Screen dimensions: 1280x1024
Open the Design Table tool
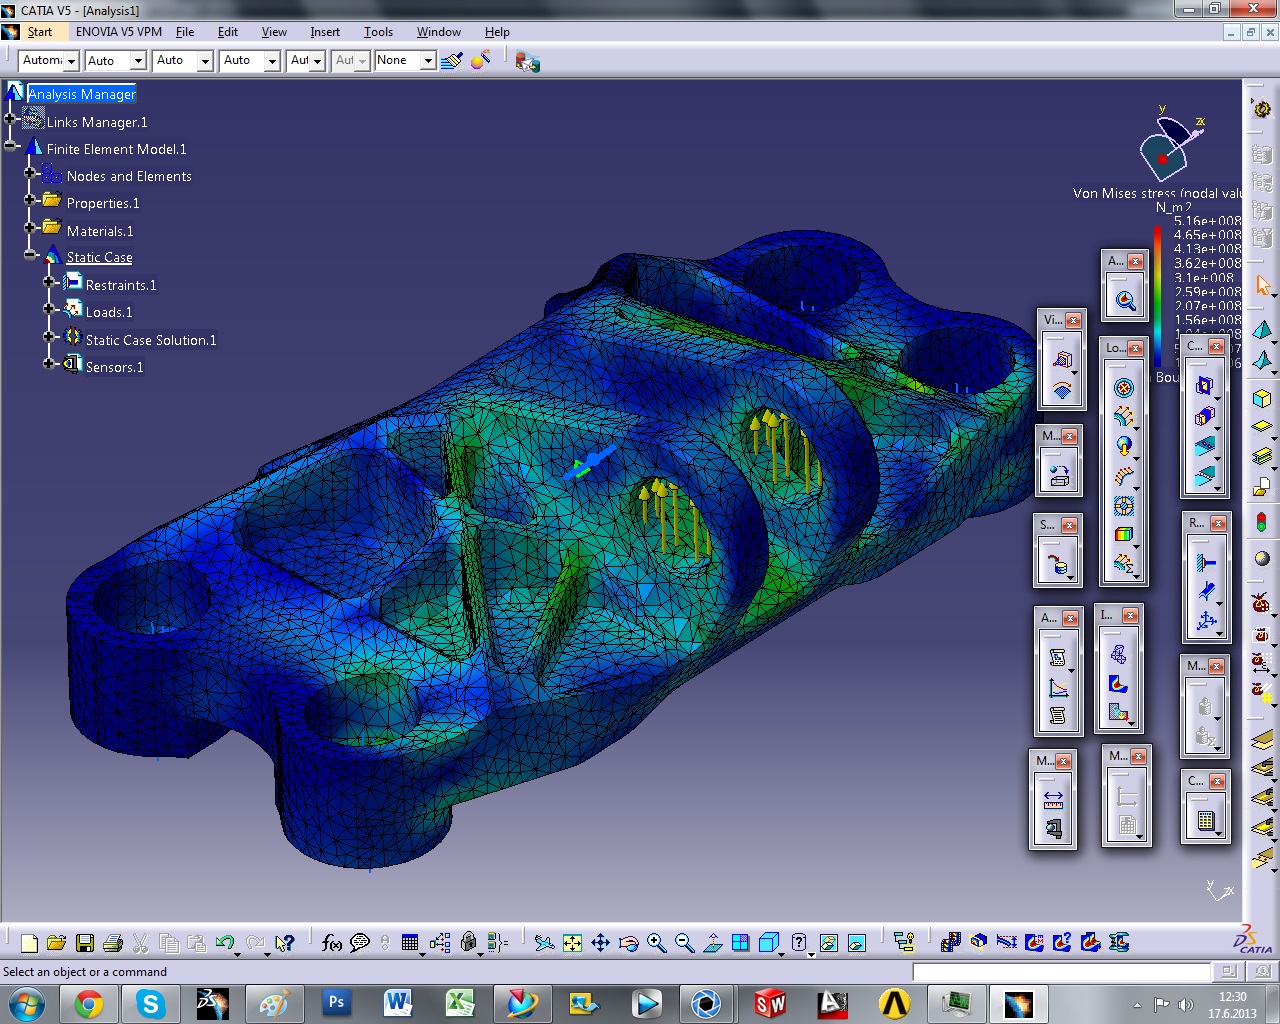pos(410,943)
